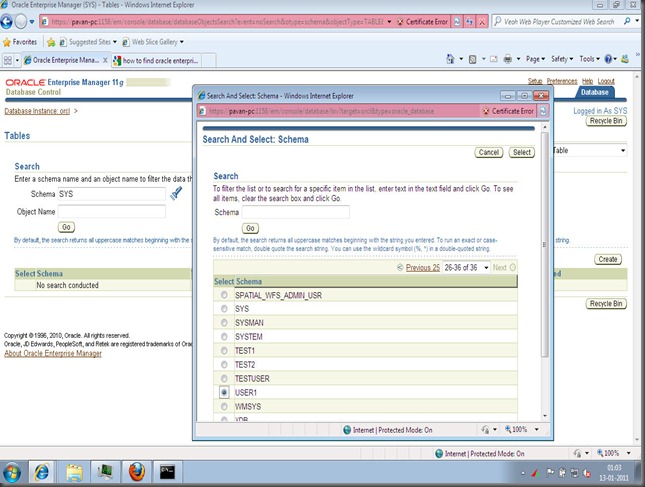The height and width of the screenshot is (487, 645).
Task: Click the add to favorites bar icon
Action: pyautogui.click(x=51, y=42)
